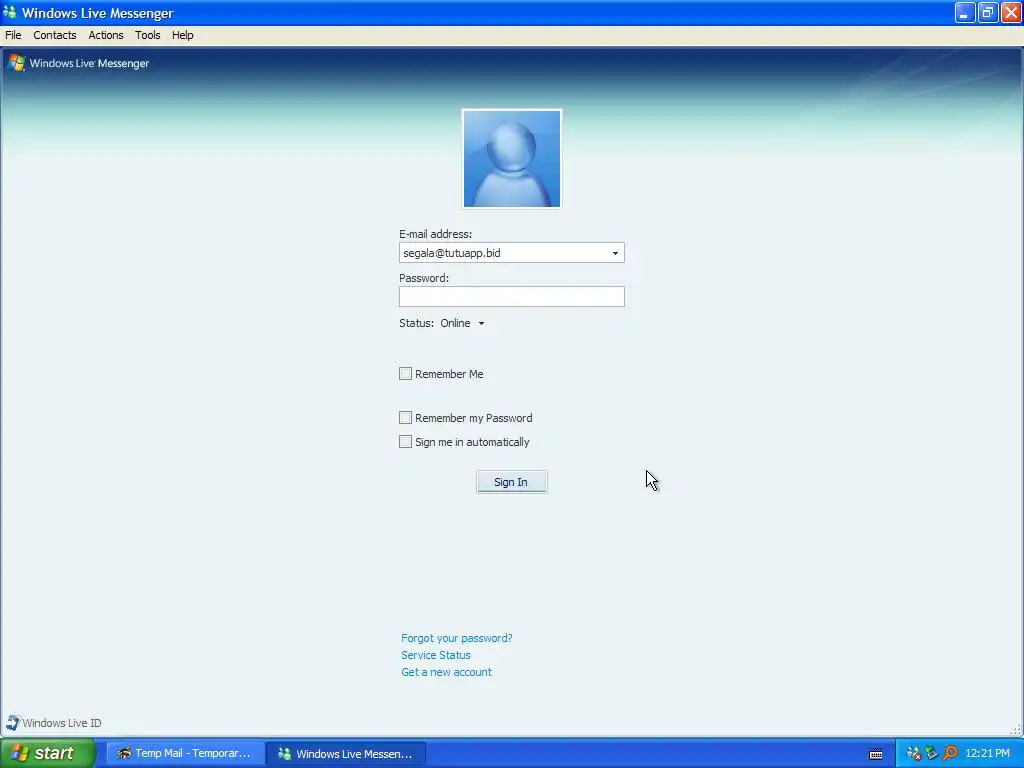Open the File menu
1024x768 pixels.
point(13,35)
